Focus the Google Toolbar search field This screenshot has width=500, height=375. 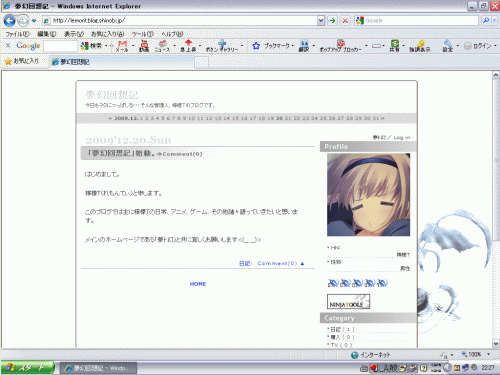(60, 46)
